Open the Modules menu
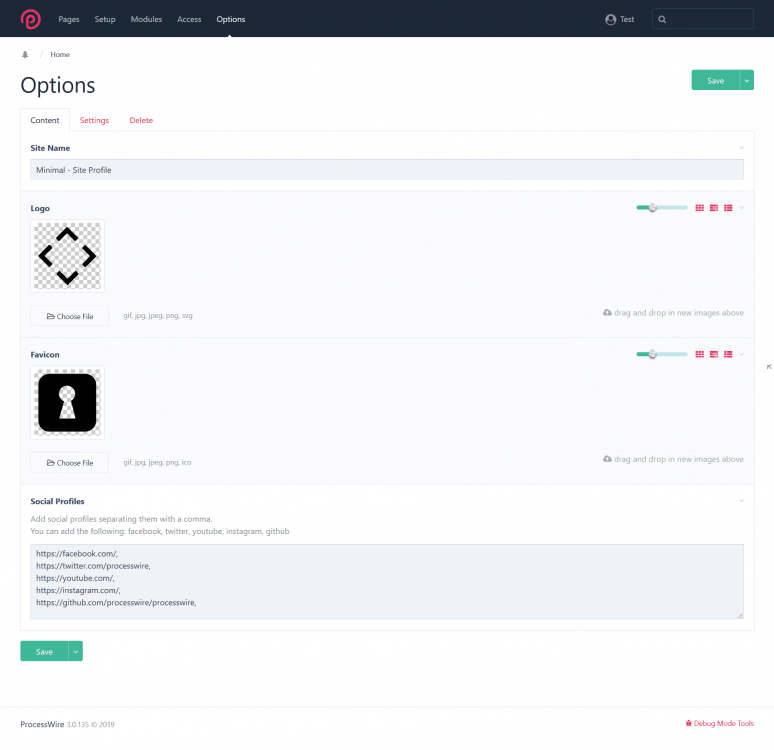The width and height of the screenshot is (774, 750). pos(146,19)
